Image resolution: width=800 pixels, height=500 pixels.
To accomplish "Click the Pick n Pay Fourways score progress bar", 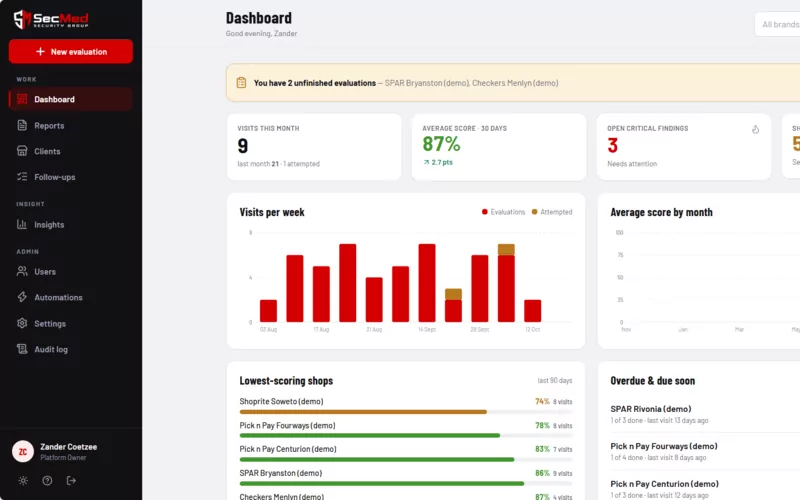I will 406,435.
